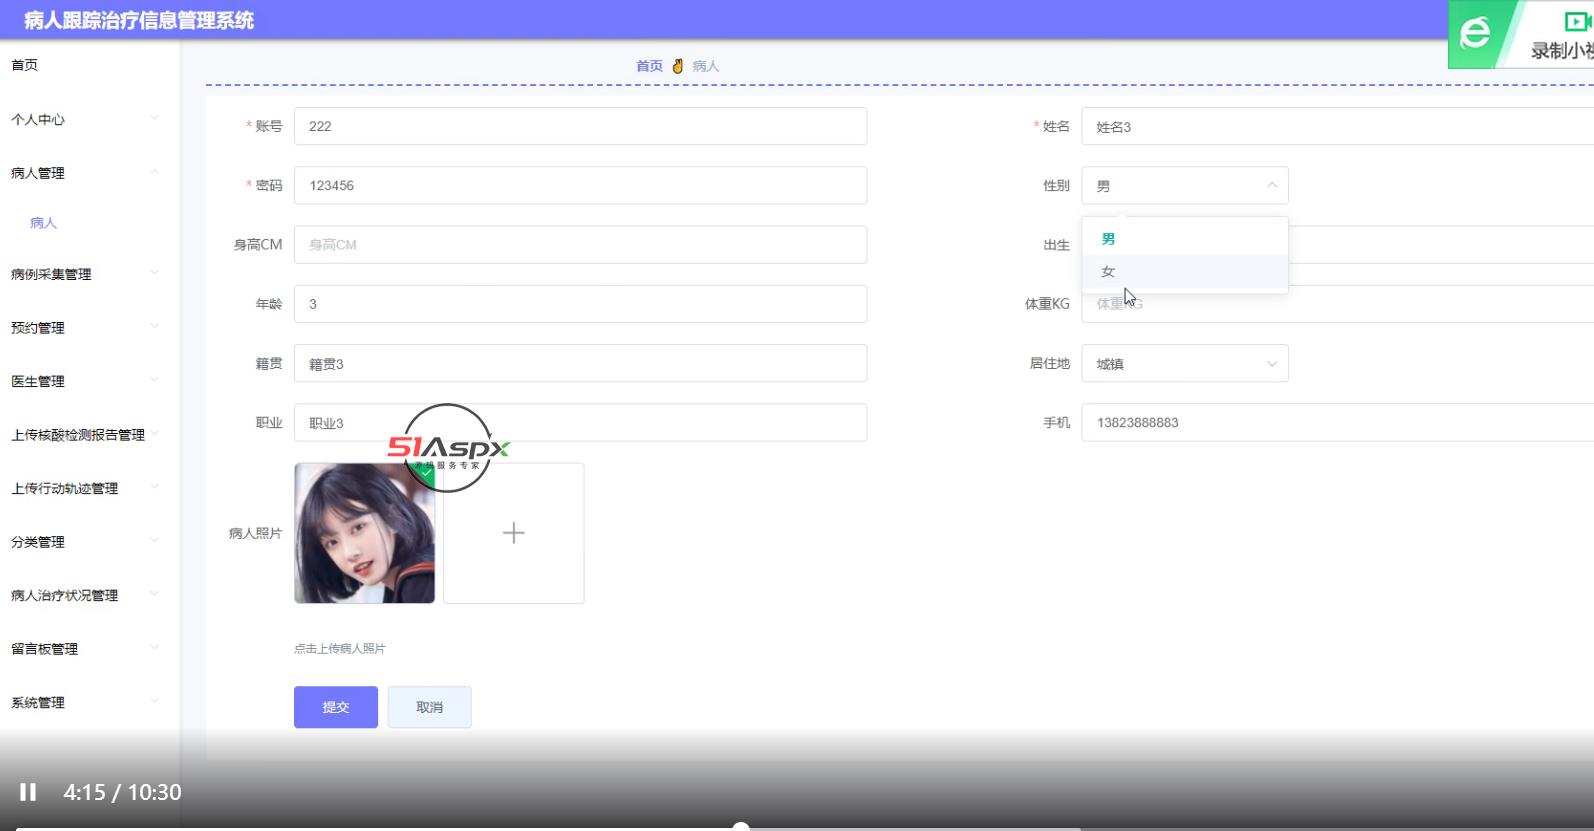Click 病人 breadcrumb item

coord(706,66)
